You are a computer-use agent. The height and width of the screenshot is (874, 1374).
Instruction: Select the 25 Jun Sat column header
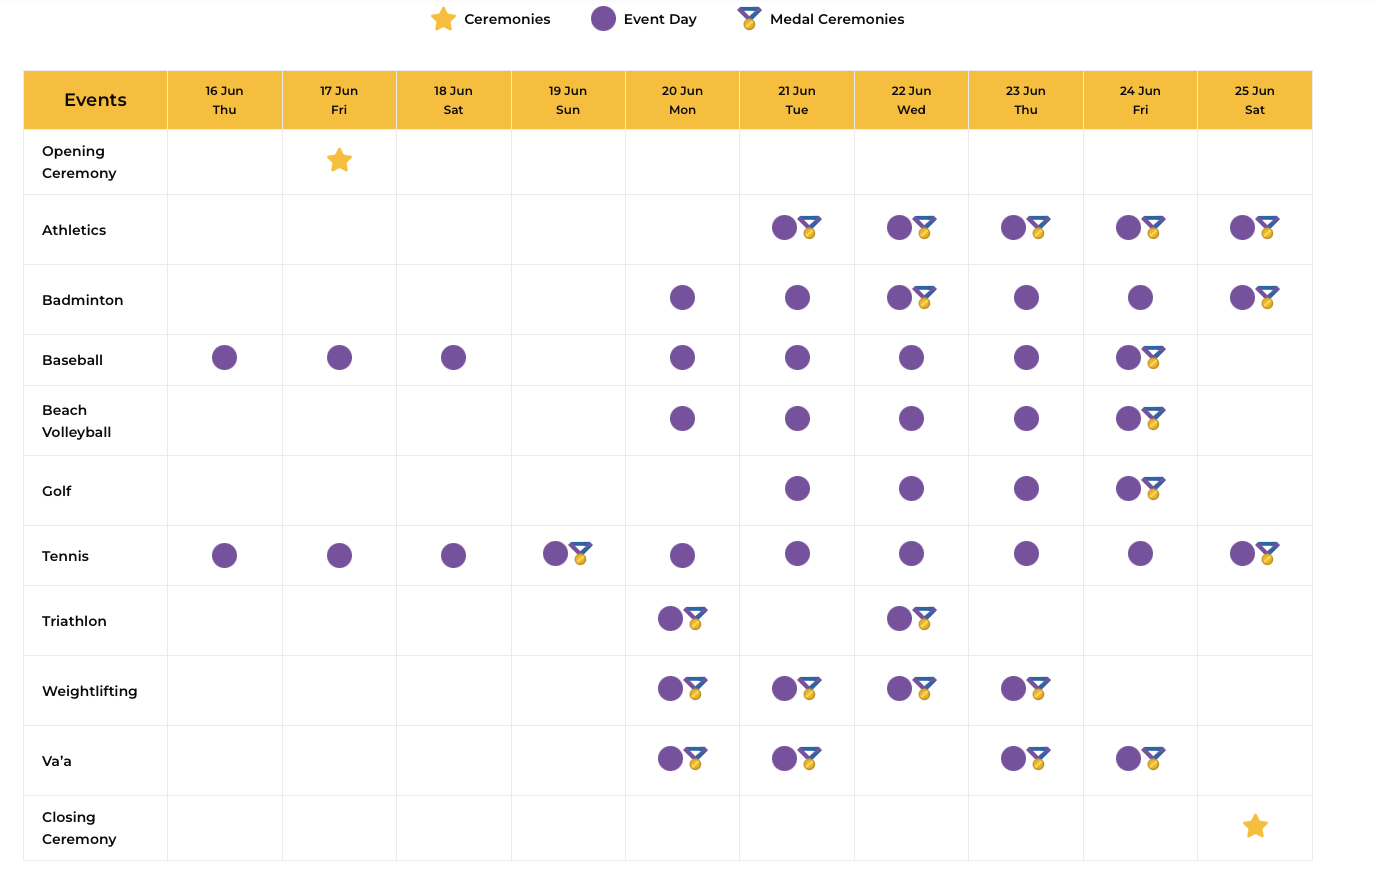(x=1255, y=100)
